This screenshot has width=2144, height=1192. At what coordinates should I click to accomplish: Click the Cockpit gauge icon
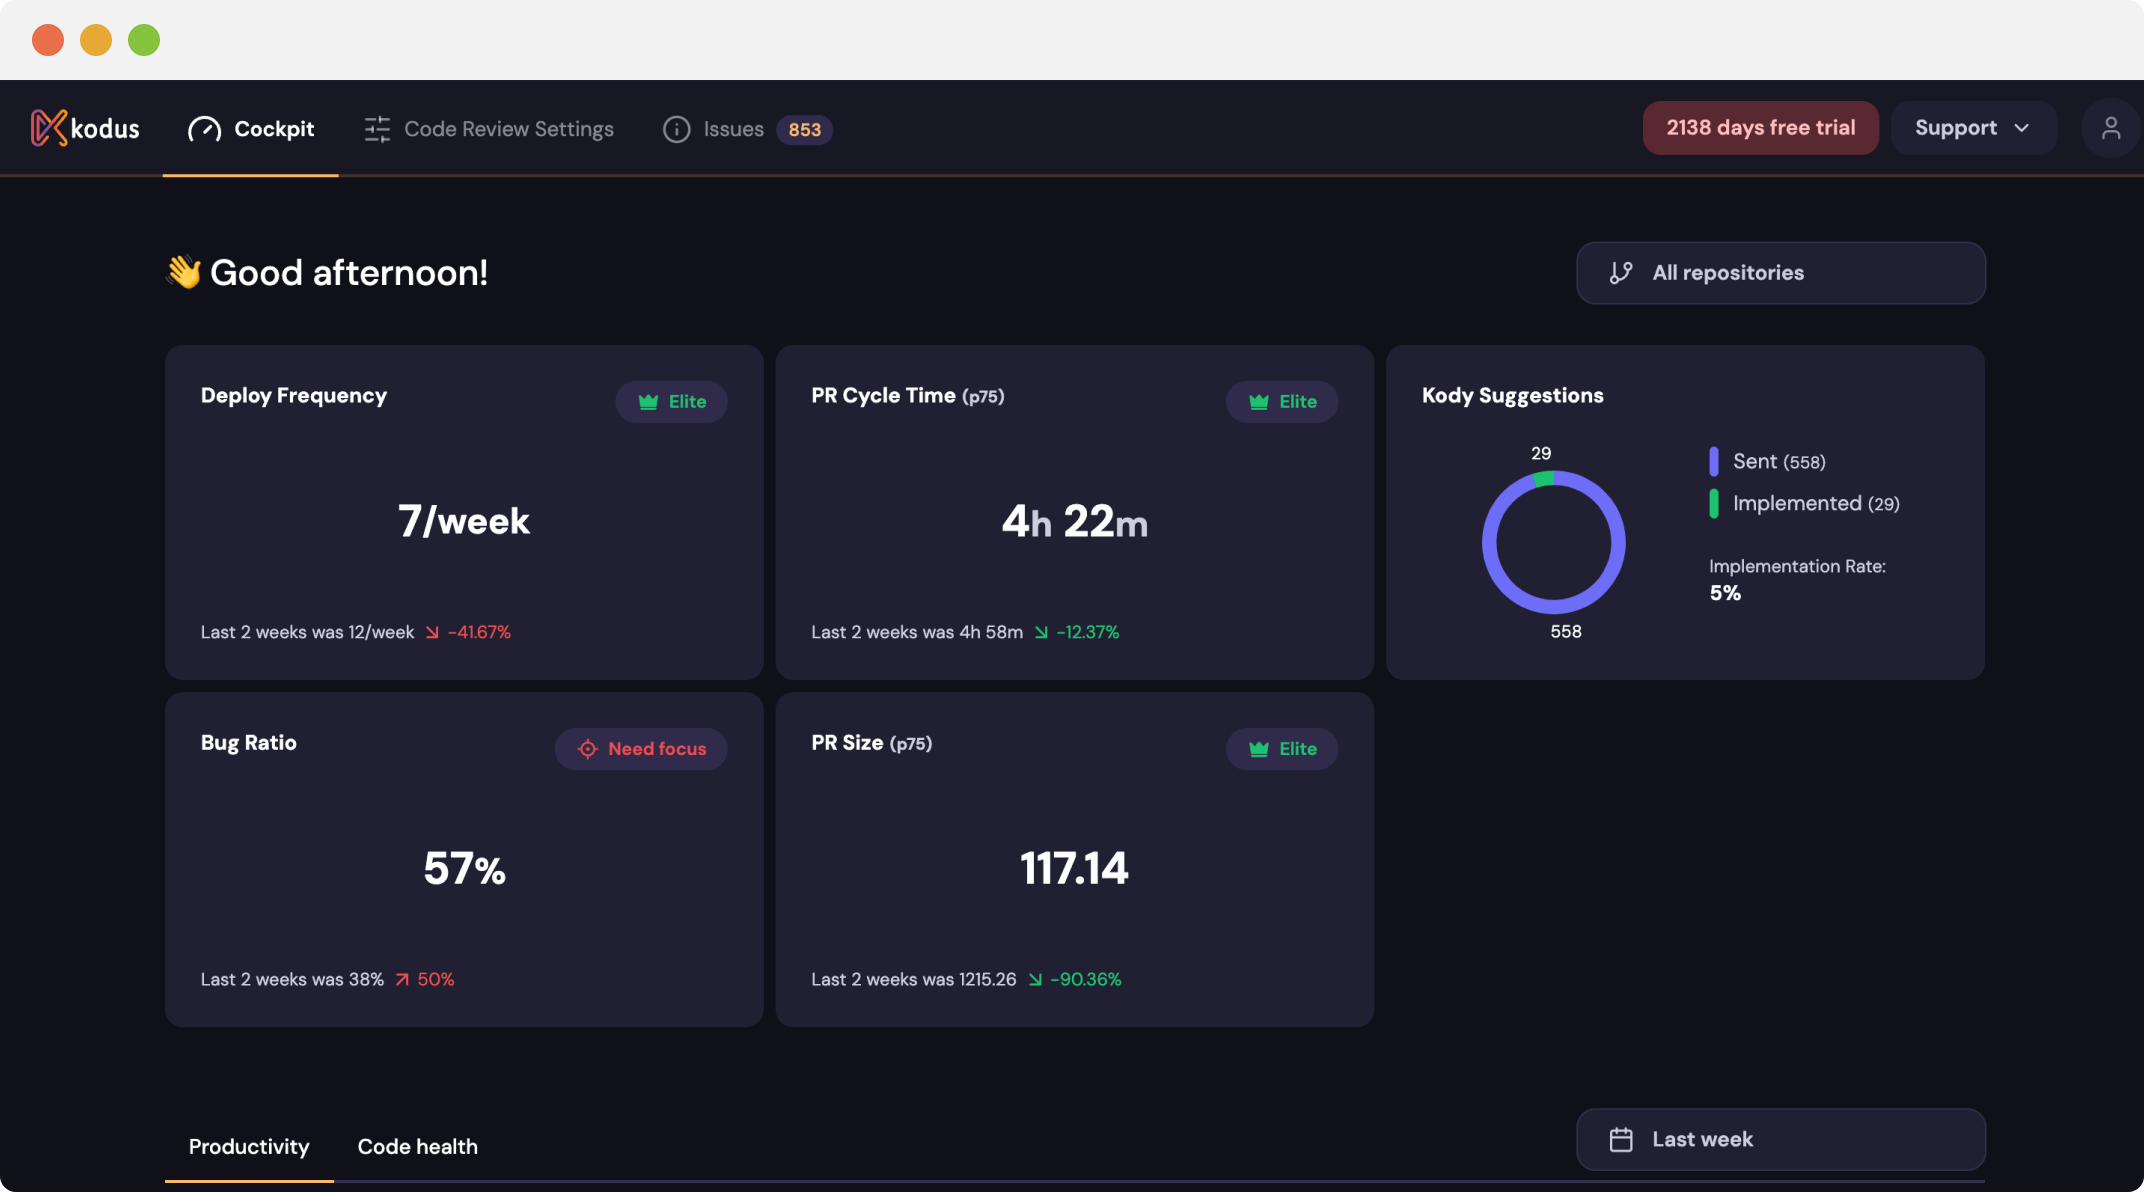click(204, 129)
